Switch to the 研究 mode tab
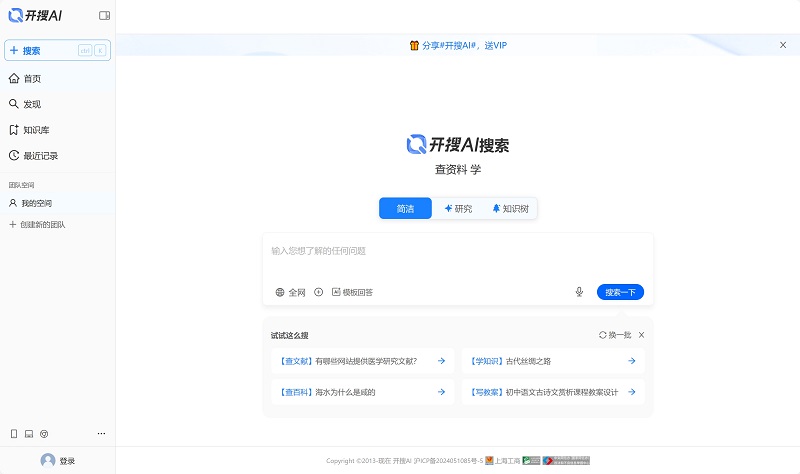This screenshot has height=474, width=800. [x=458, y=209]
